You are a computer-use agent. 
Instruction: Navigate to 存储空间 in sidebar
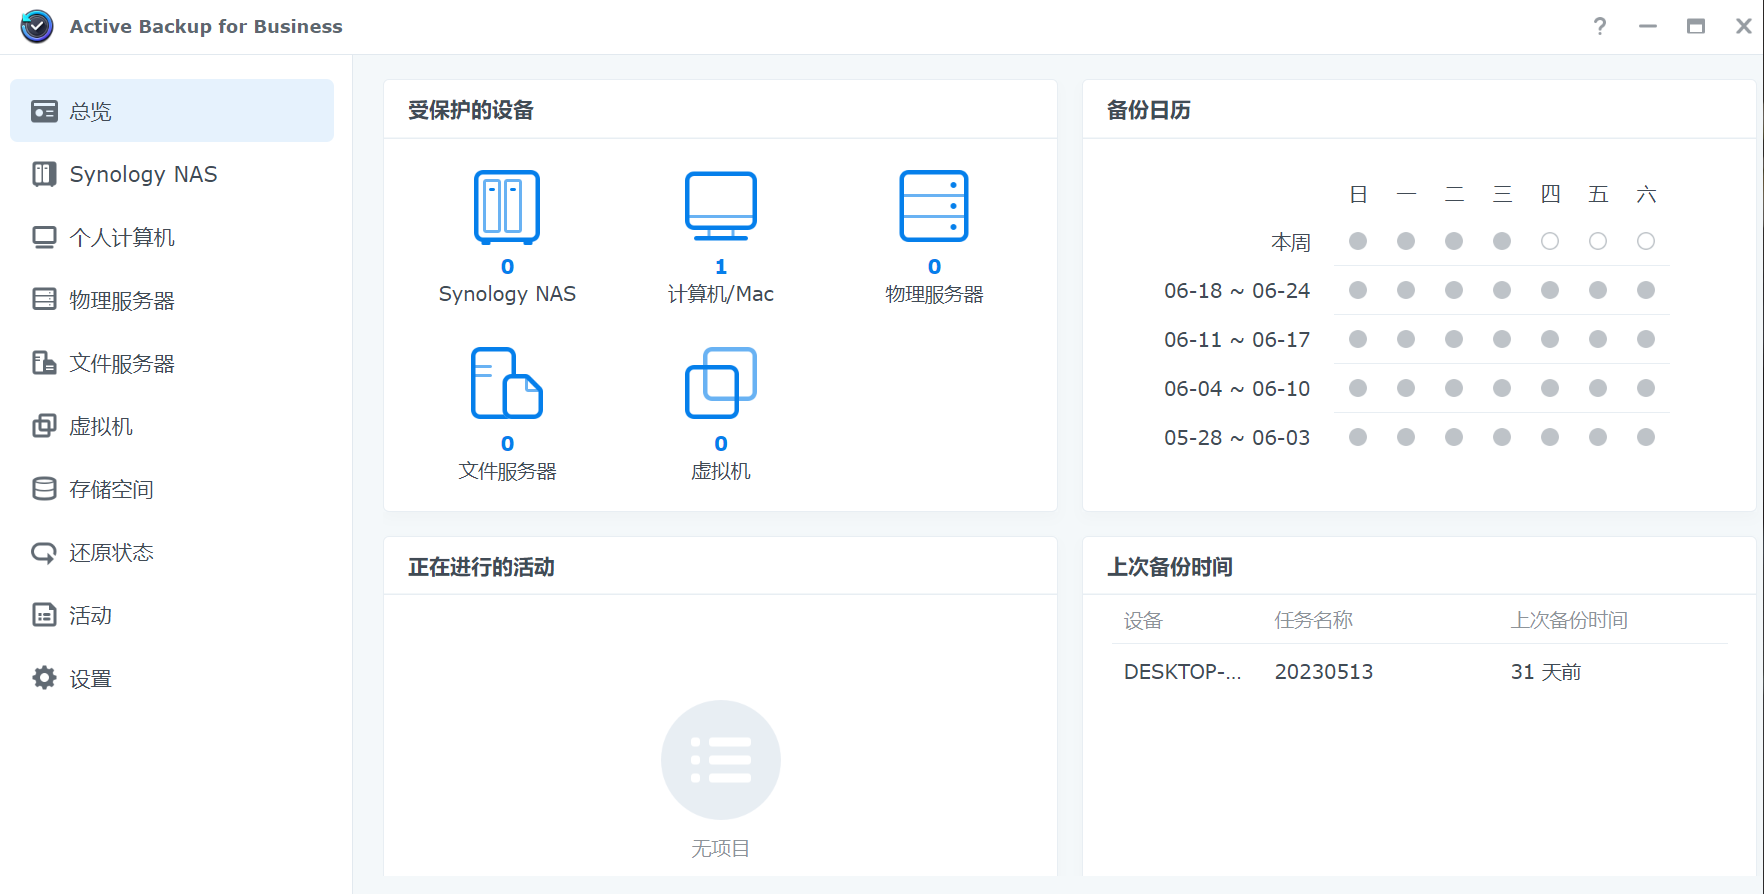pos(172,489)
